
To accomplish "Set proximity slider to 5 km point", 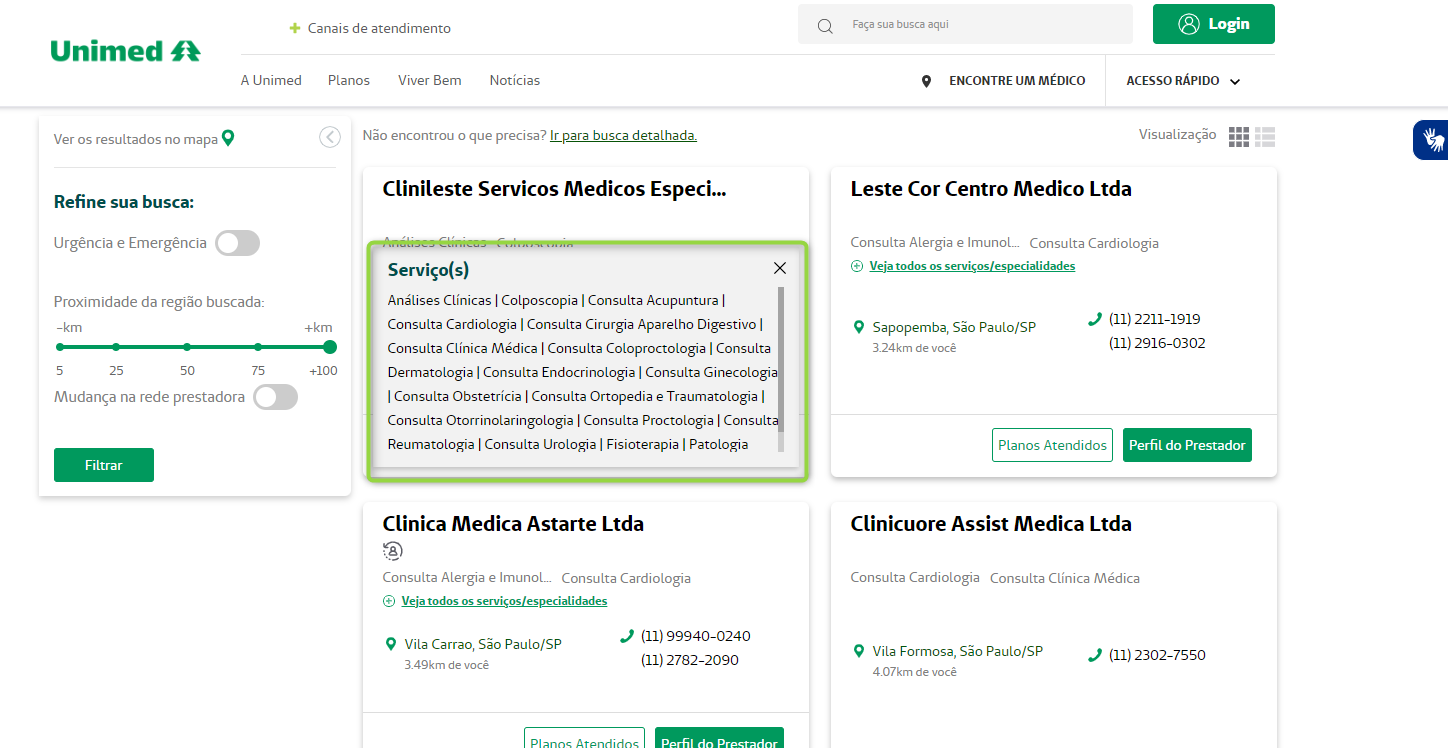I will pyautogui.click(x=60, y=347).
